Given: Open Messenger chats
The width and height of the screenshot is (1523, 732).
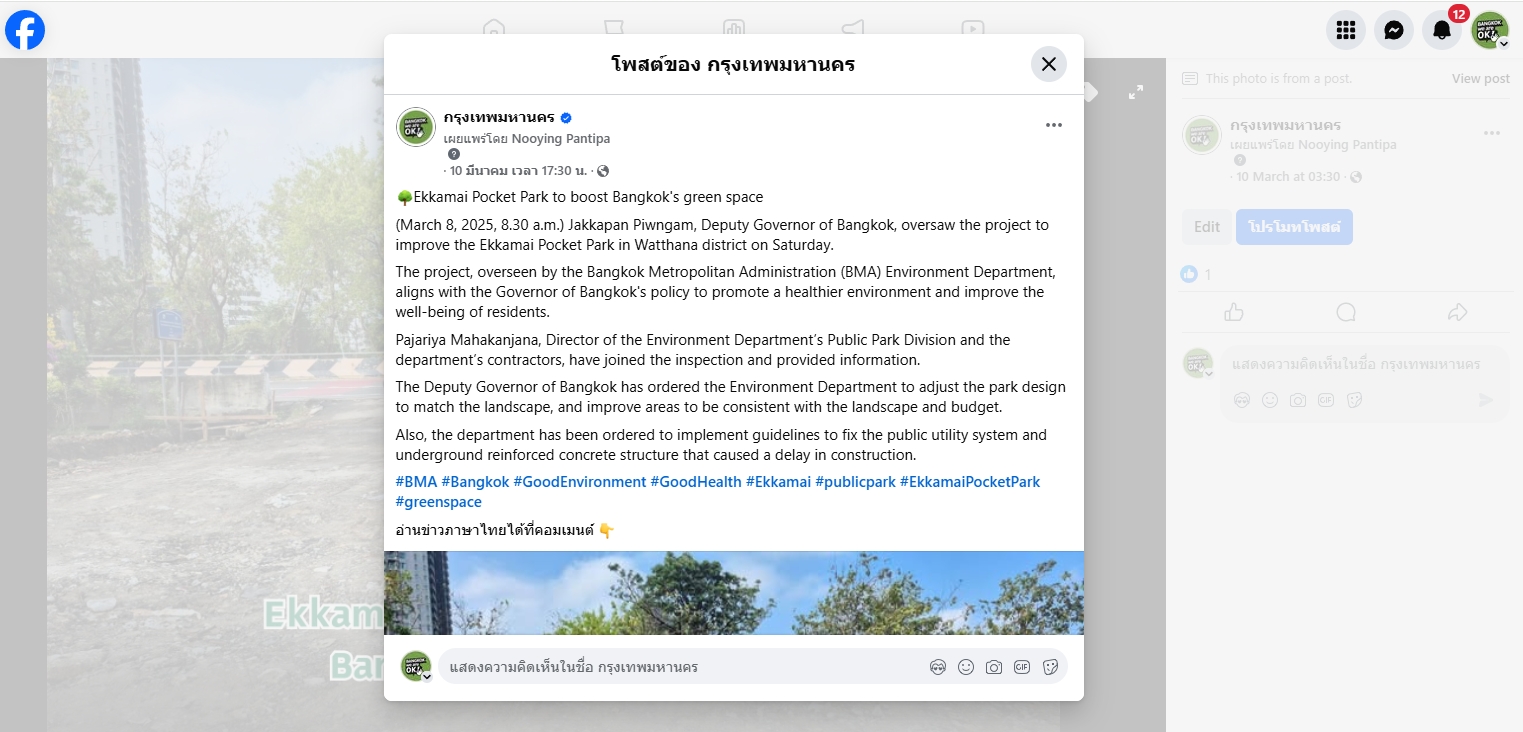Looking at the screenshot, I should click(x=1394, y=30).
